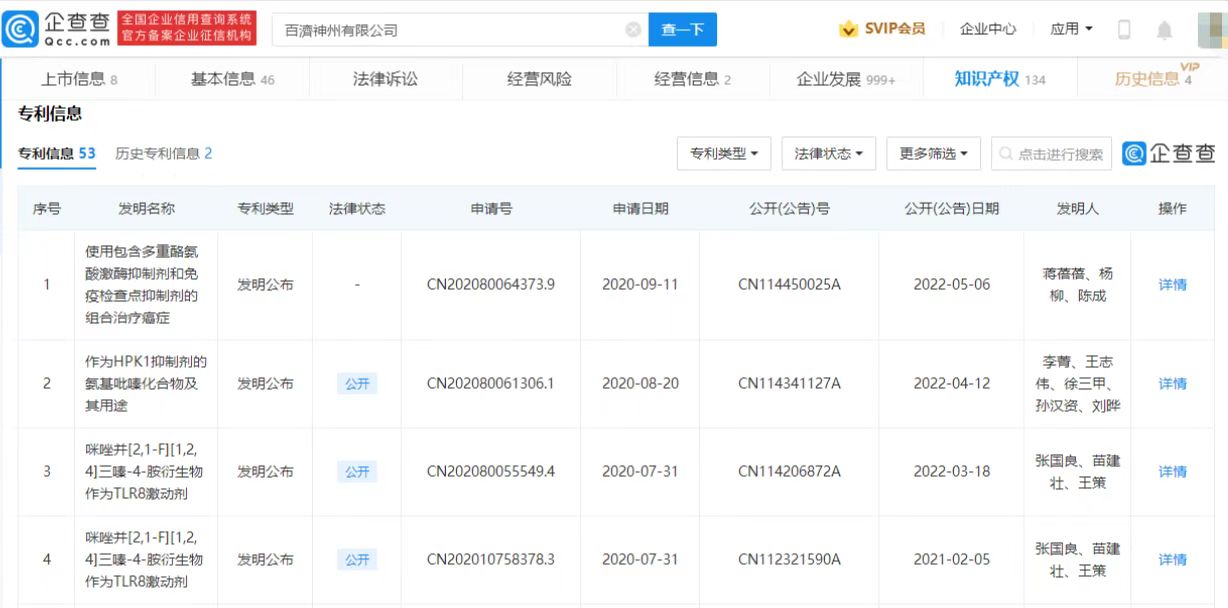Open 详情 for patent row 2

click(x=1172, y=383)
